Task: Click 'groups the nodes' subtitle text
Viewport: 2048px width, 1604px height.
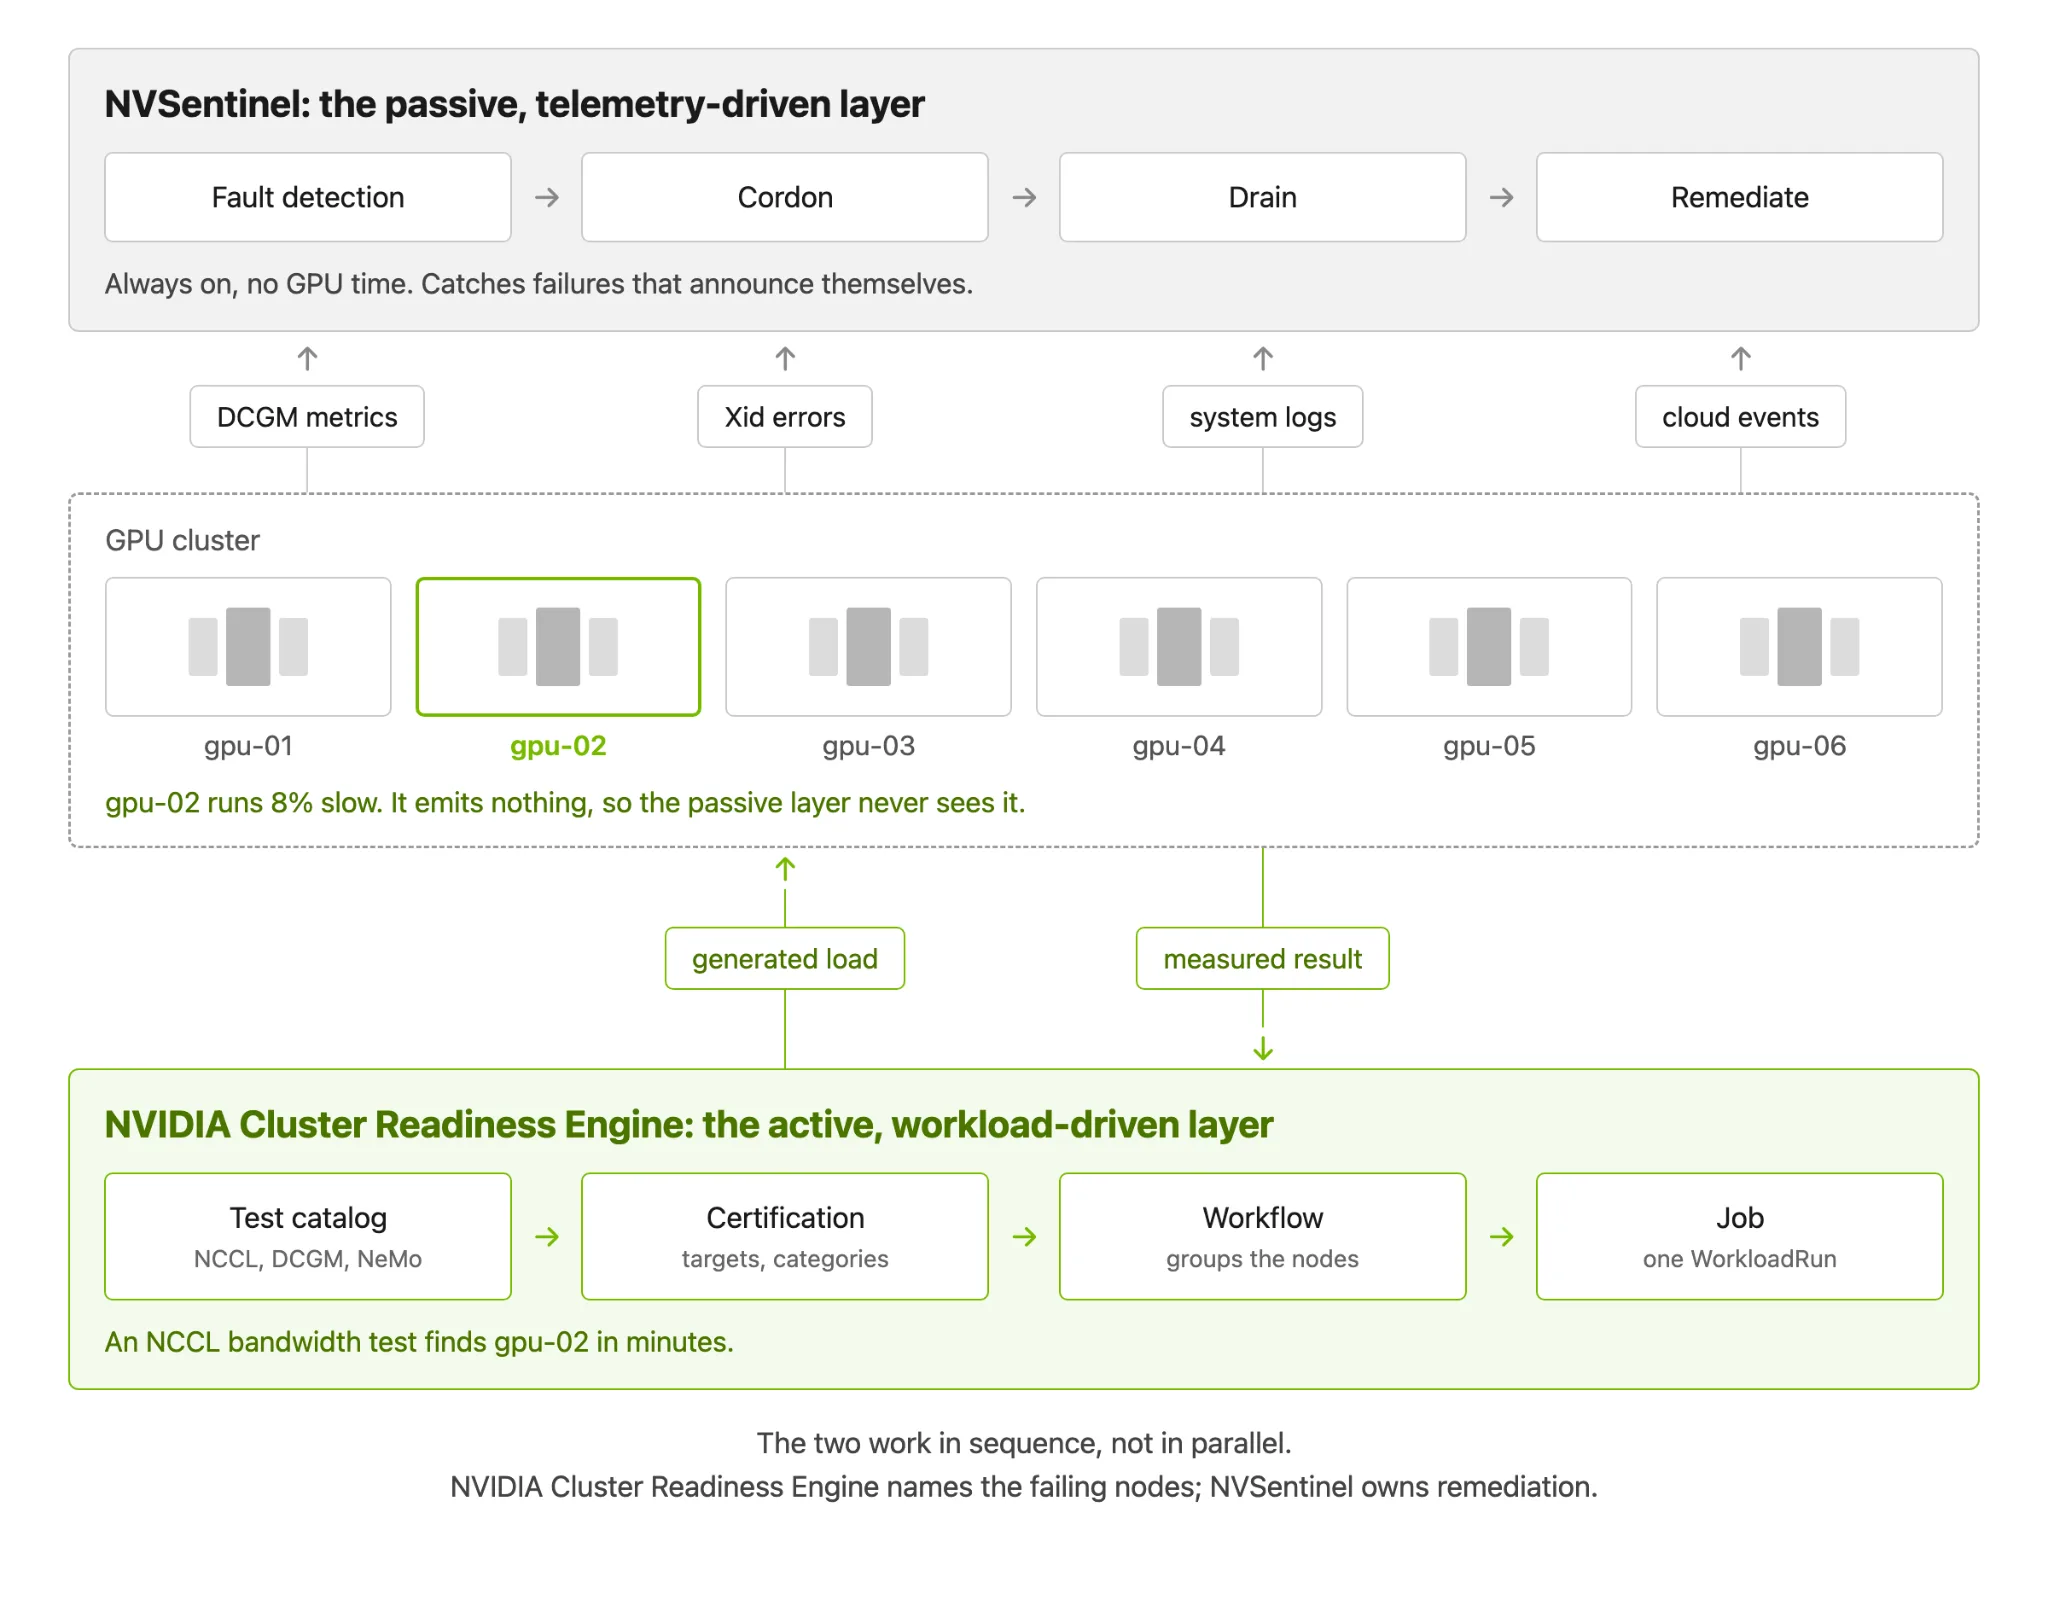Action: click(1263, 1259)
